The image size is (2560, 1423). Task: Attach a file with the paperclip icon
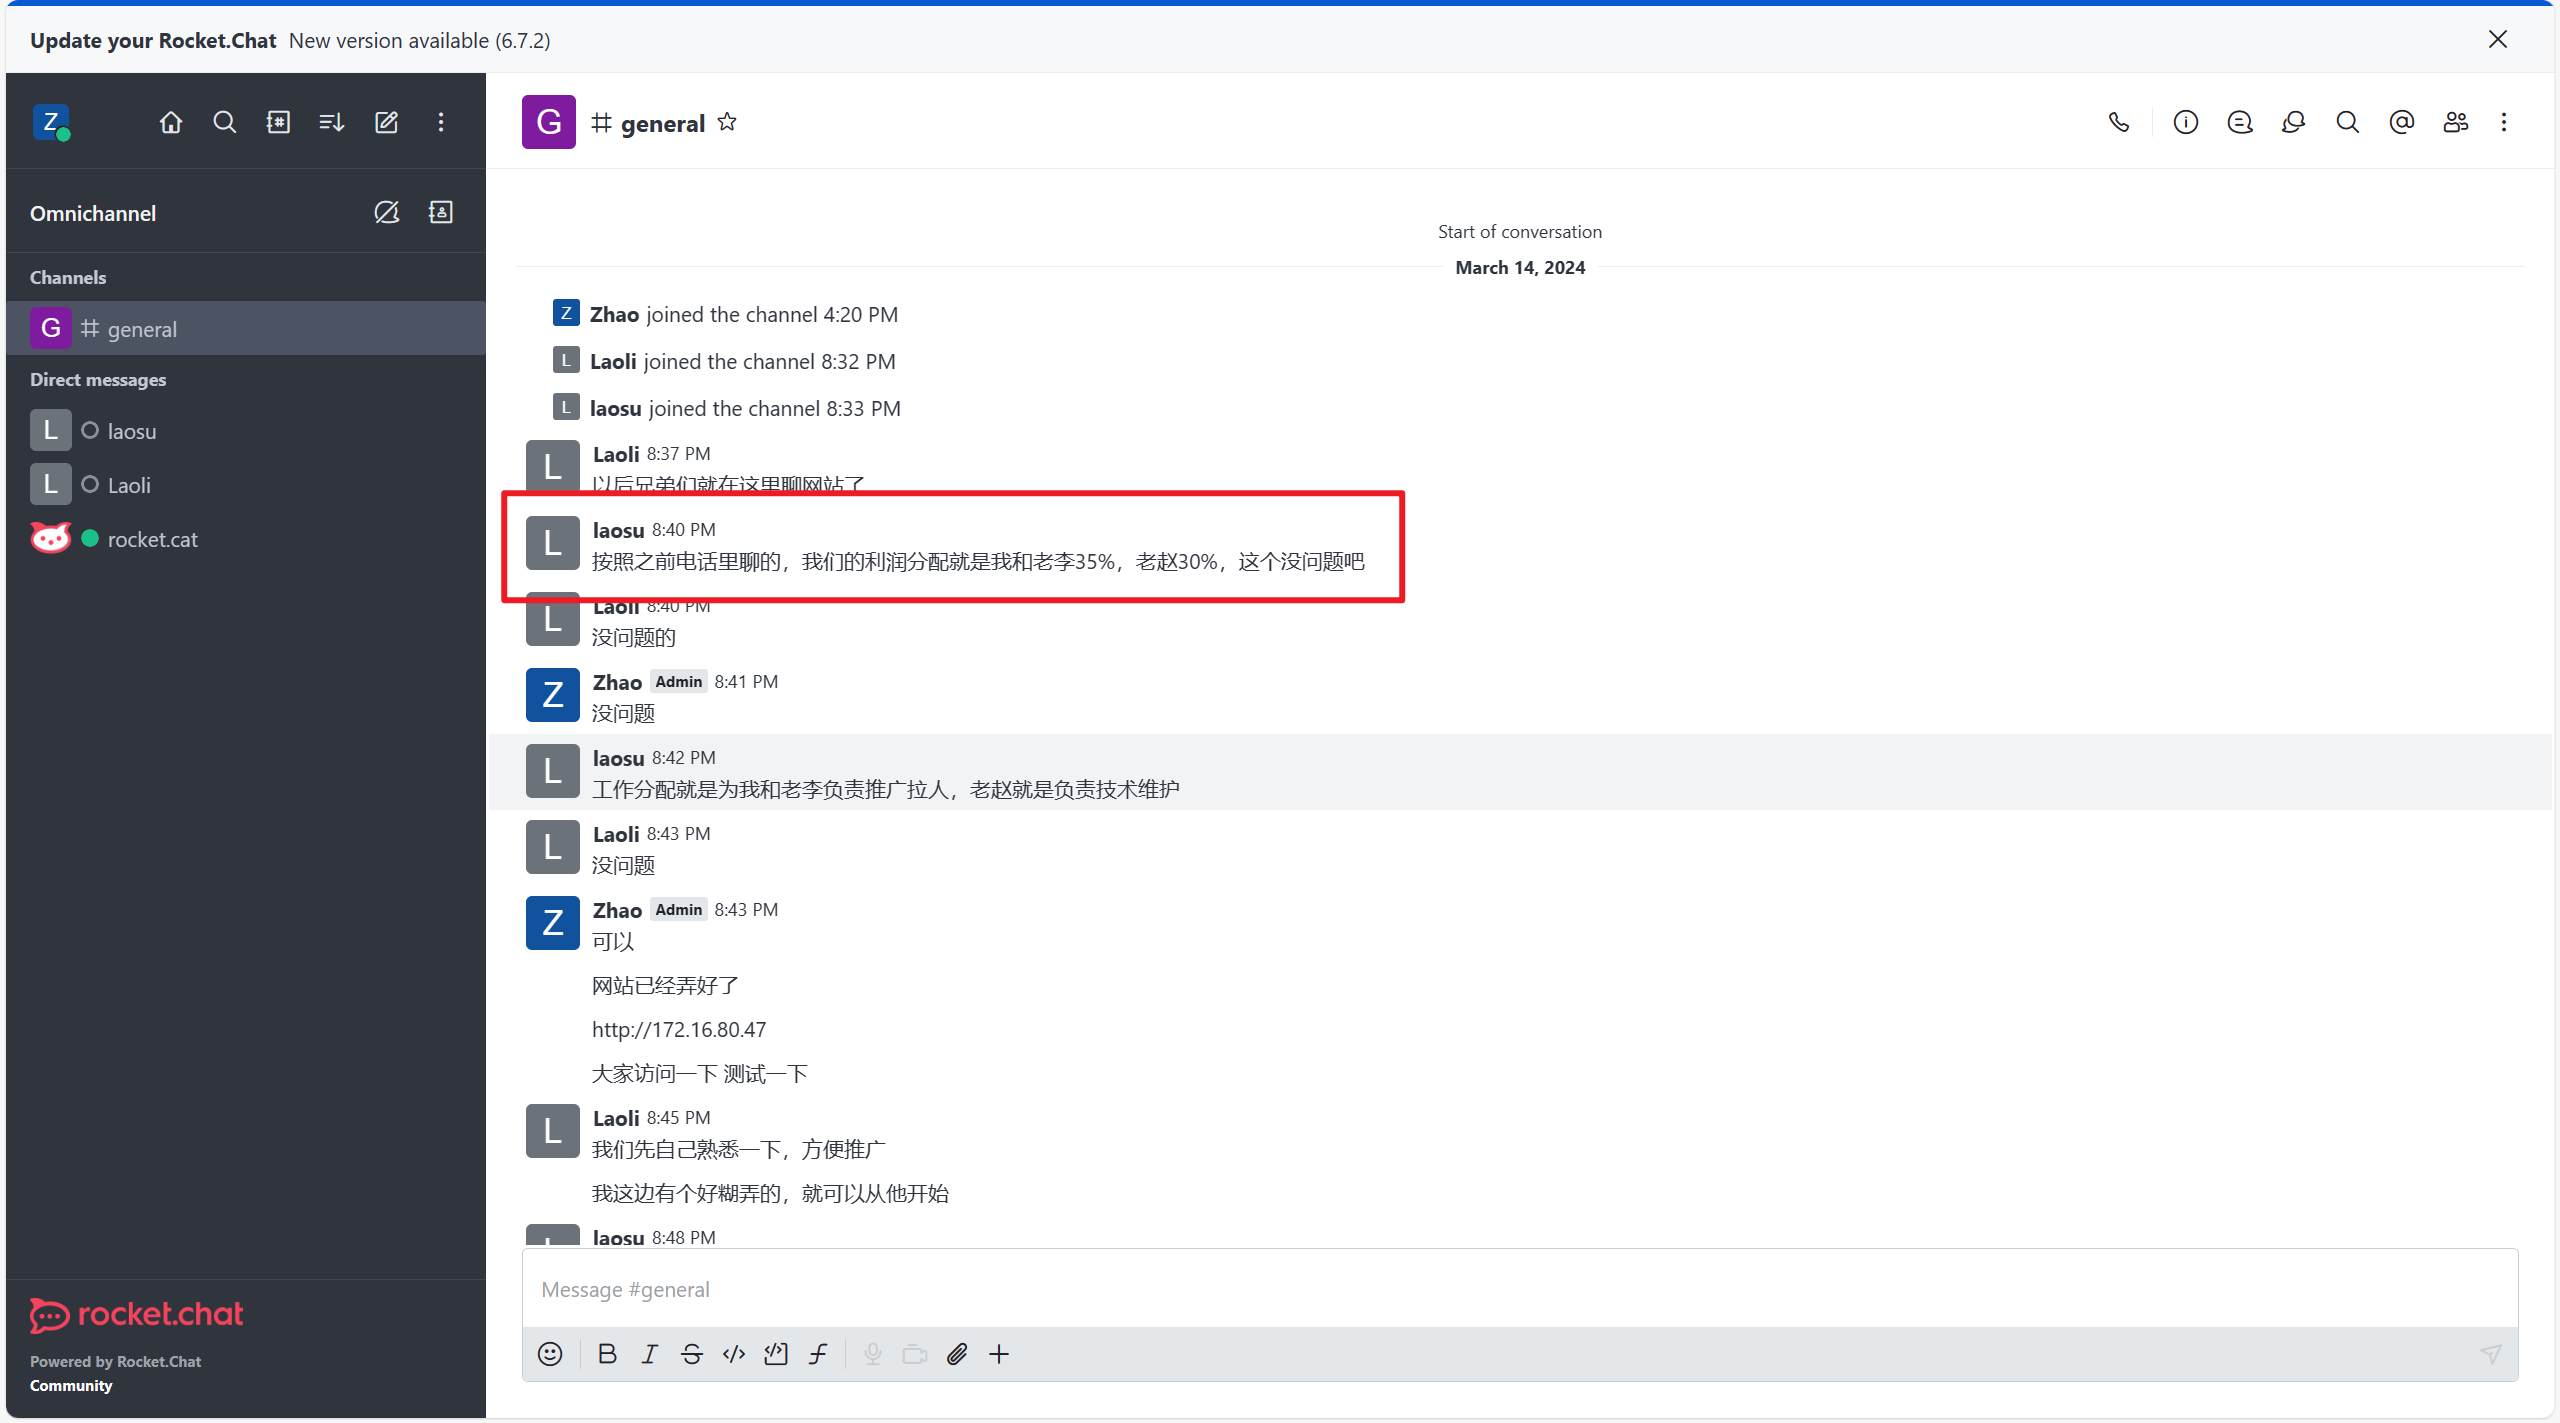click(x=957, y=1354)
